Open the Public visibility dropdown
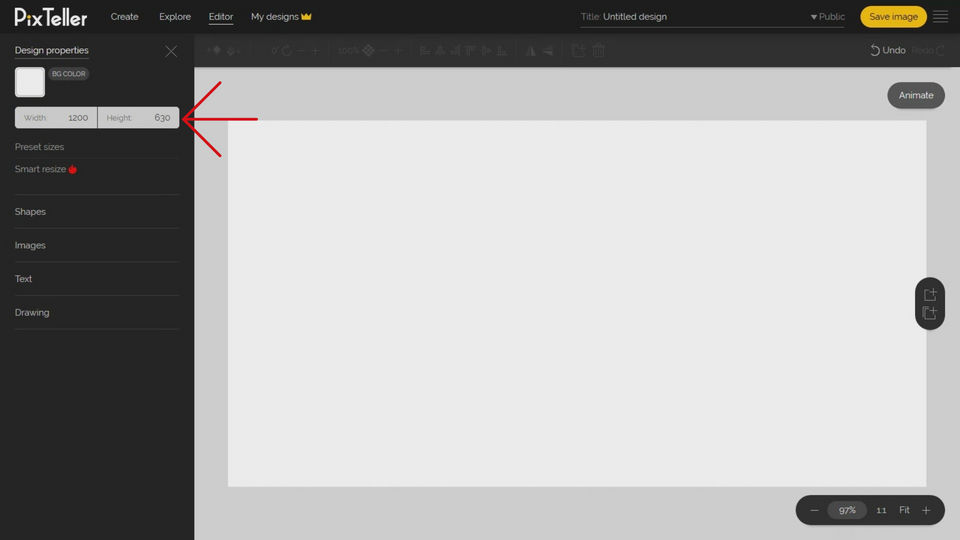Viewport: 960px width, 540px height. tap(827, 17)
